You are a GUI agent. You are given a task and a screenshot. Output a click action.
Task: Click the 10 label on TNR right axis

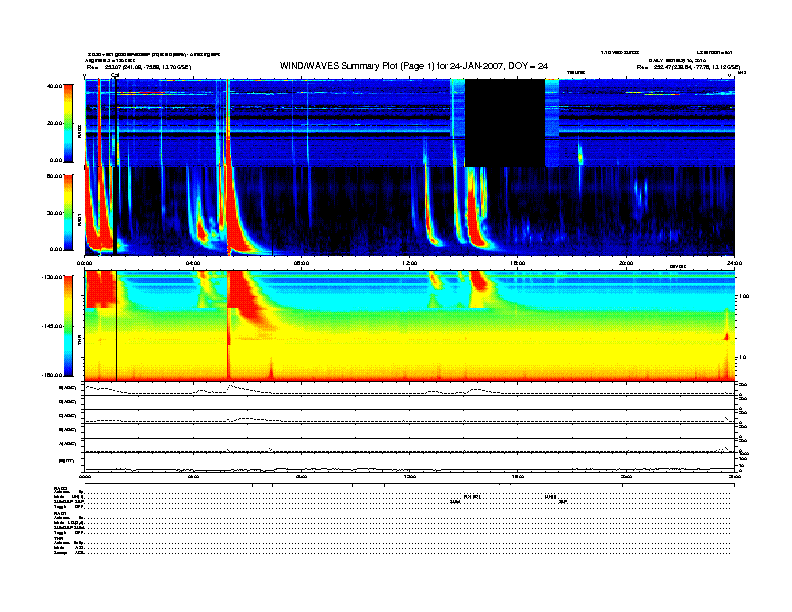click(743, 358)
